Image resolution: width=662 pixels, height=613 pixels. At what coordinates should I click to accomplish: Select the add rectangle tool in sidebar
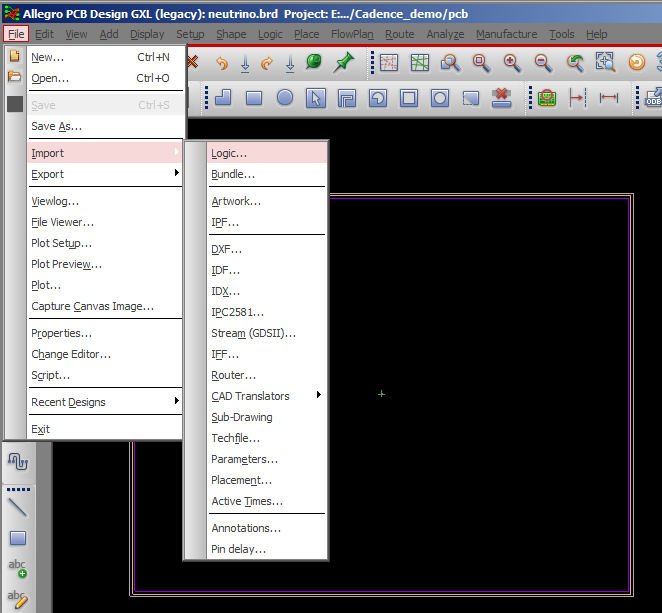(18, 538)
